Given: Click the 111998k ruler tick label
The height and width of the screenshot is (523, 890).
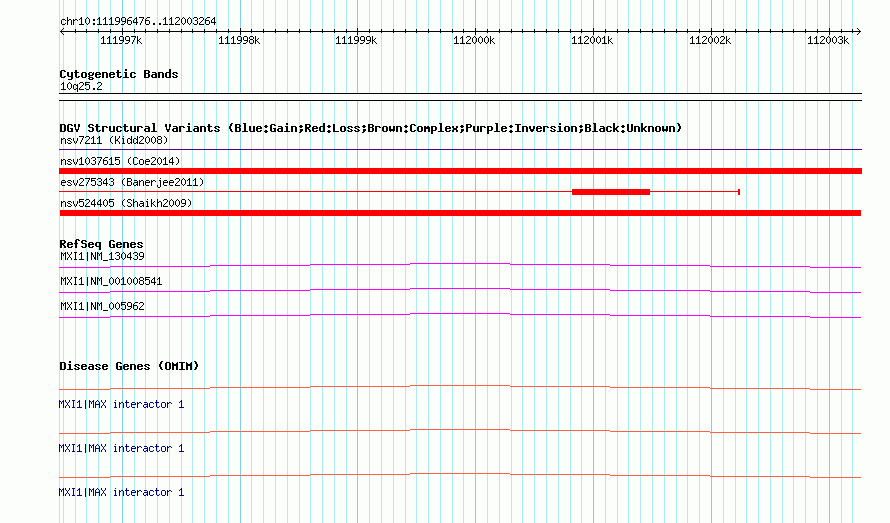Looking at the screenshot, I should (239, 40).
